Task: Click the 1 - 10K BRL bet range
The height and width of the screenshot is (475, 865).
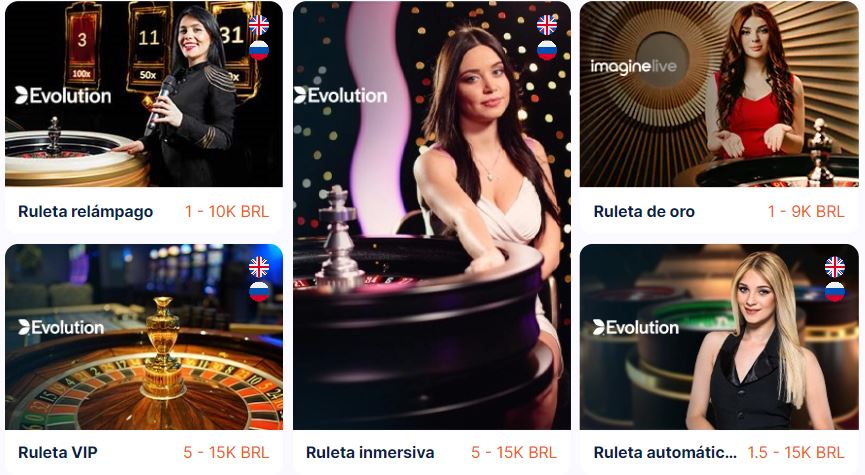Action: click(x=227, y=211)
